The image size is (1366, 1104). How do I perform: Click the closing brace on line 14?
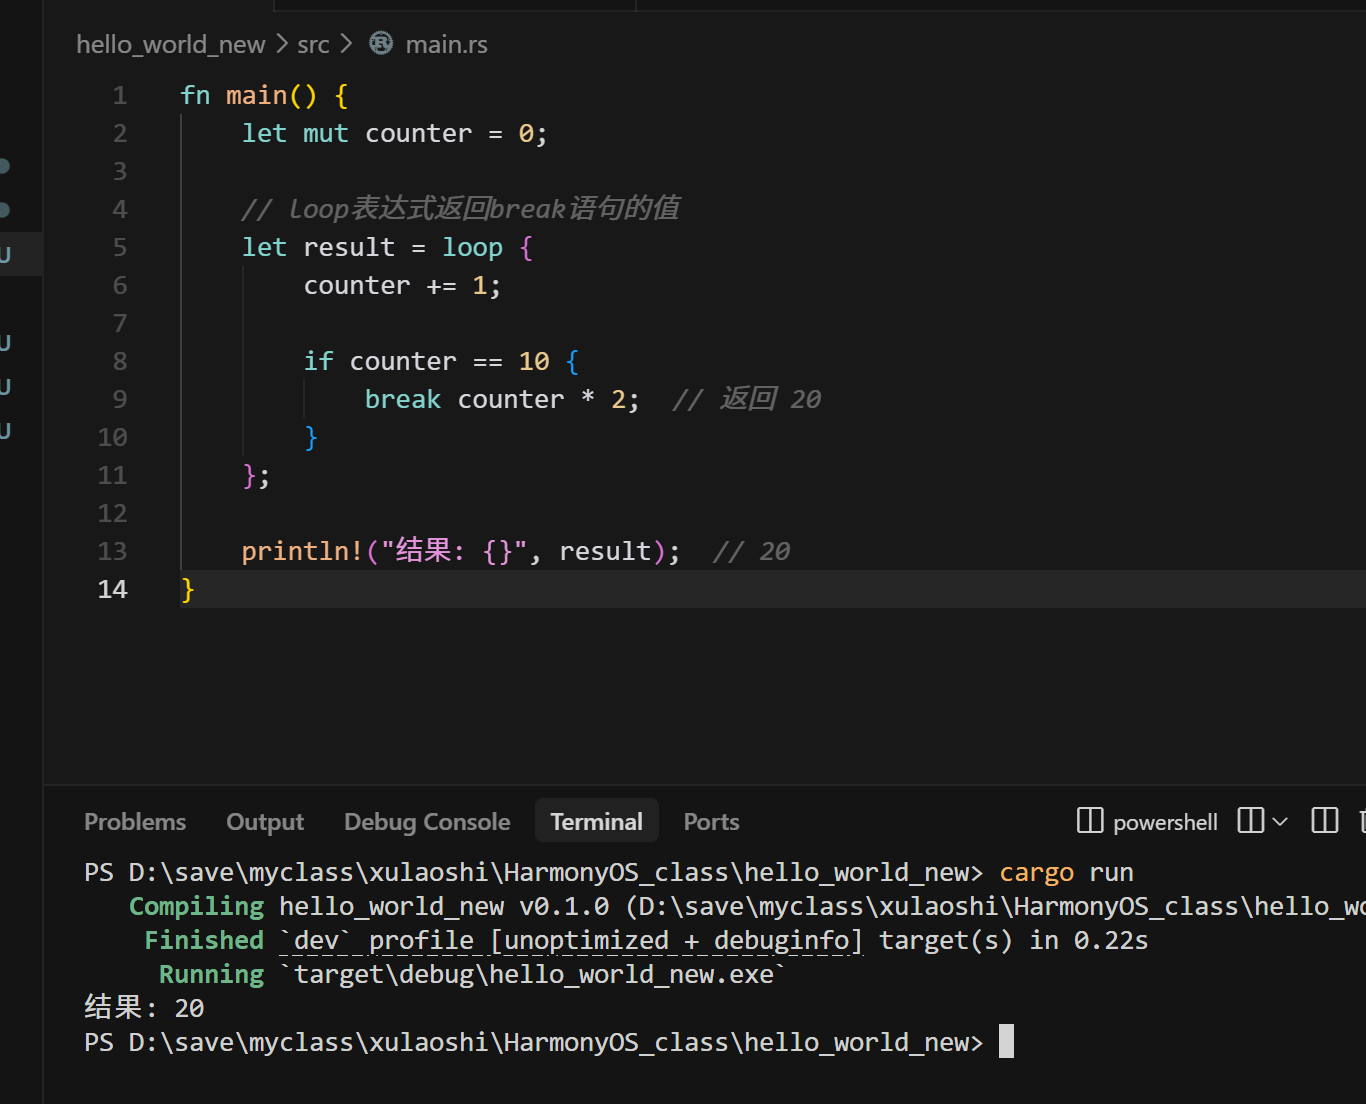[x=188, y=590]
